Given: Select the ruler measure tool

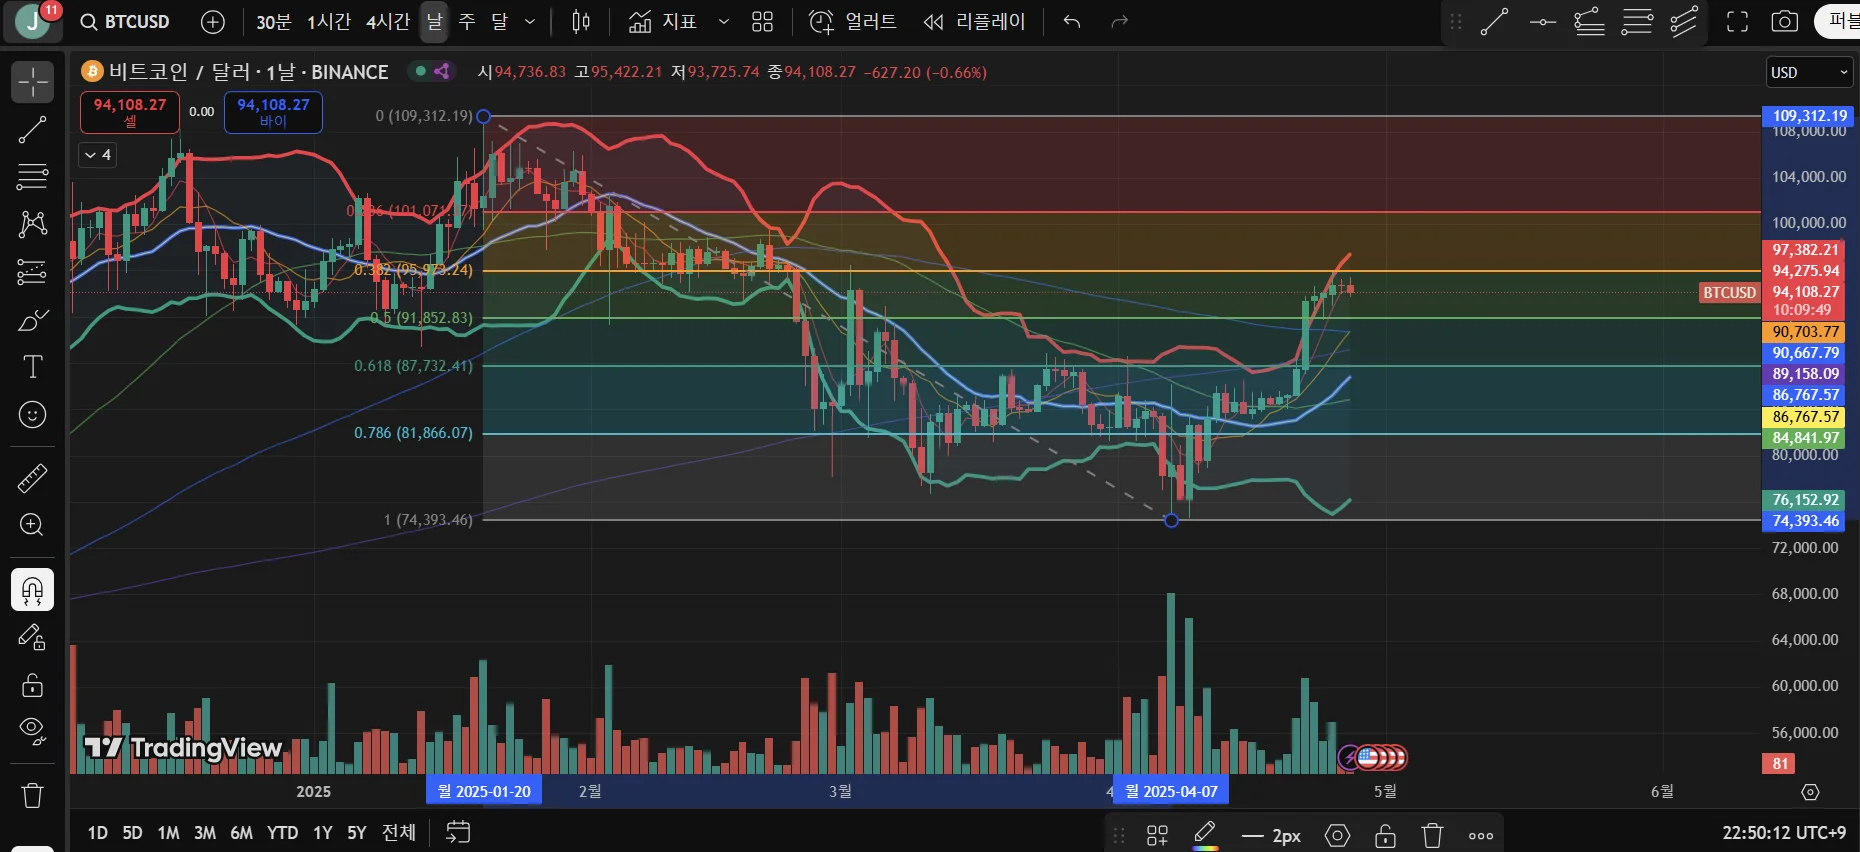Looking at the screenshot, I should pos(32,479).
